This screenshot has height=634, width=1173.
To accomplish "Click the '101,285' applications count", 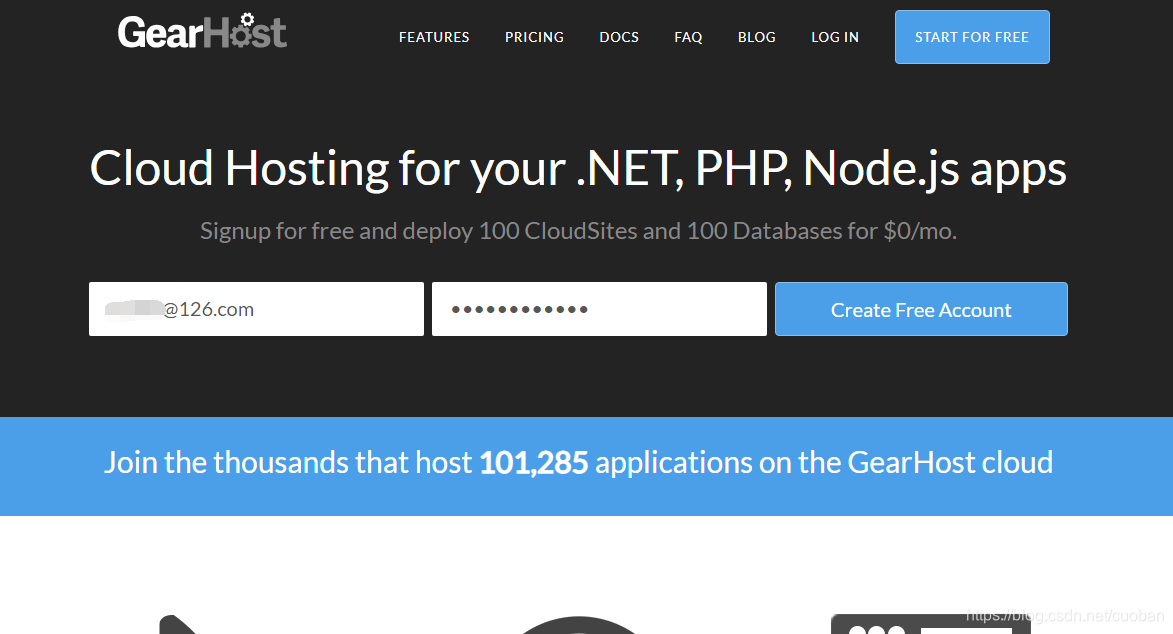I will click(533, 463).
